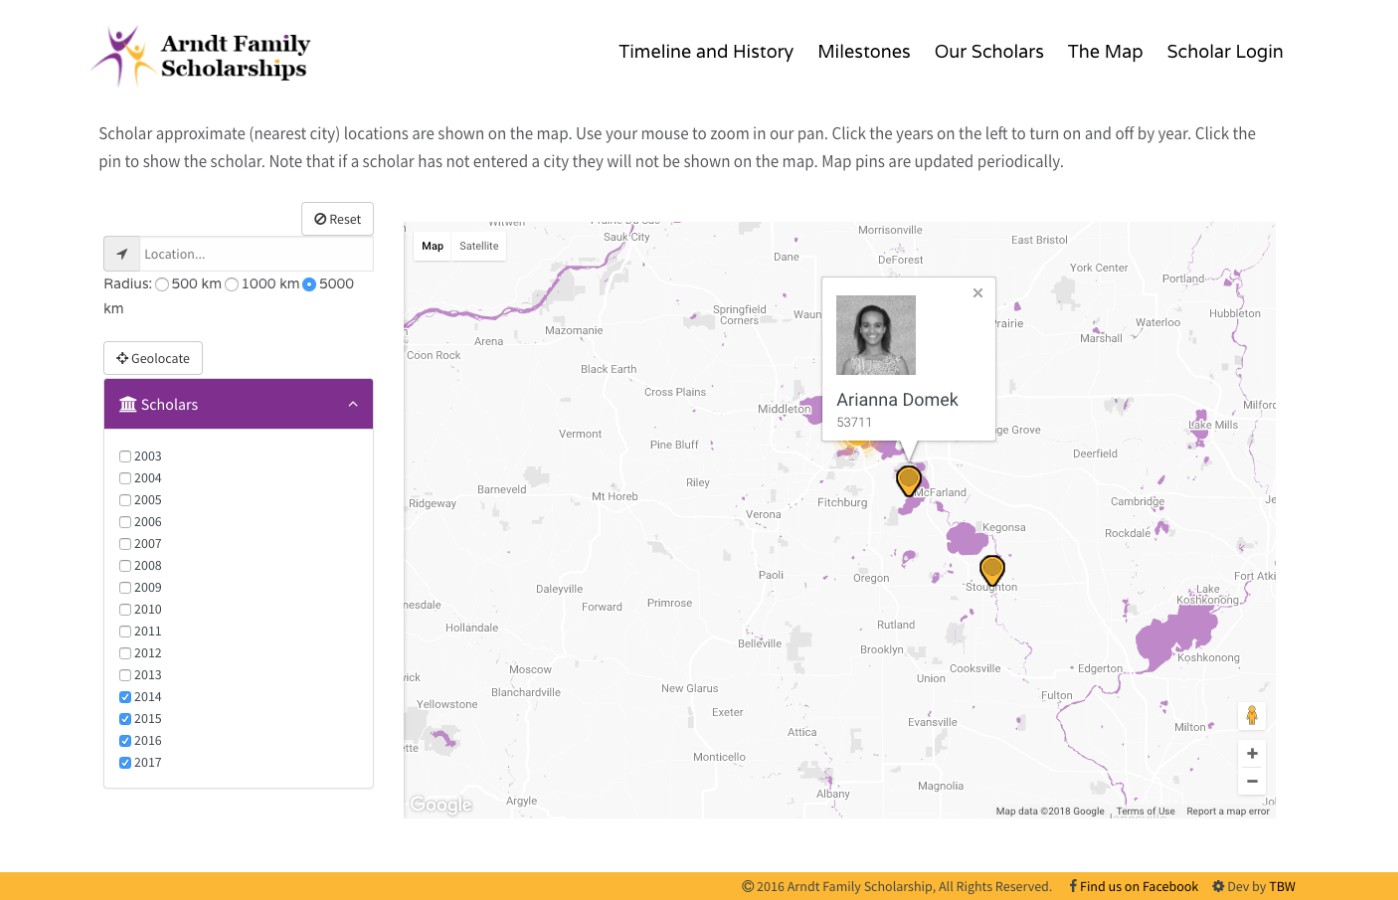This screenshot has height=900, width=1398.
Task: Click the Geolocate button
Action: pyautogui.click(x=153, y=358)
